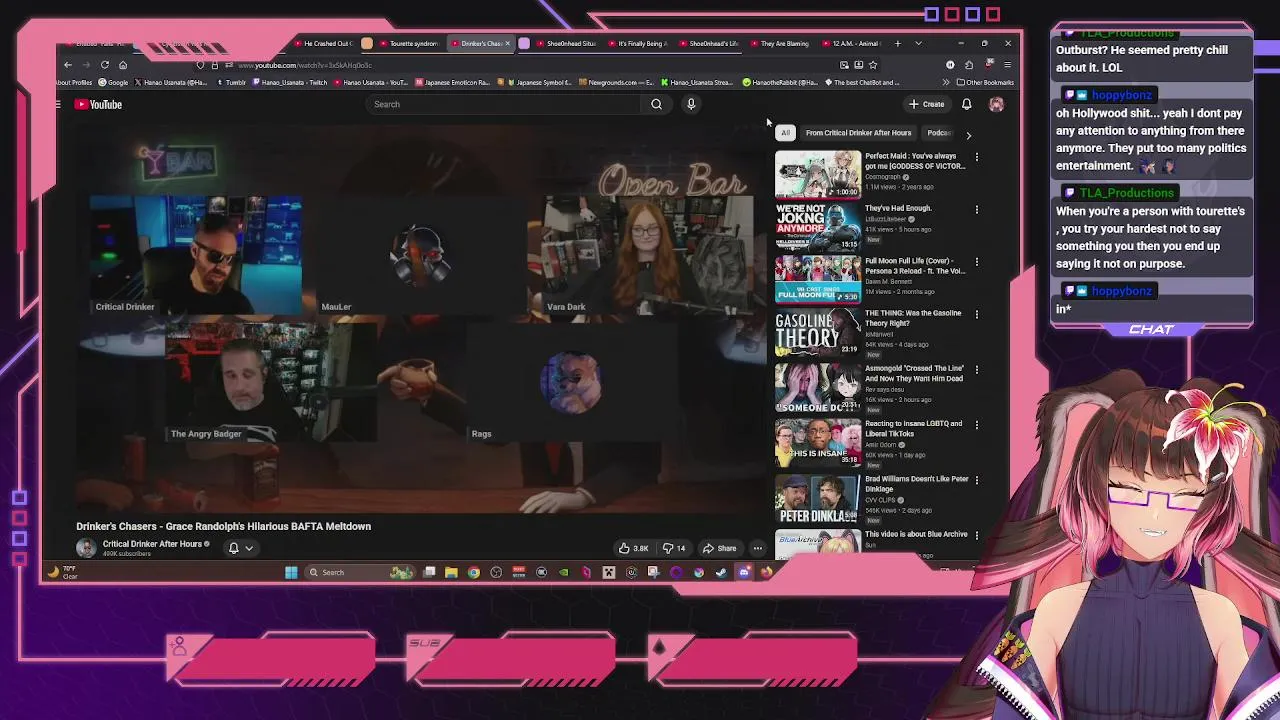Switch to Tourette syndrome browser tab
This screenshot has height=720, width=1280.
click(x=407, y=43)
